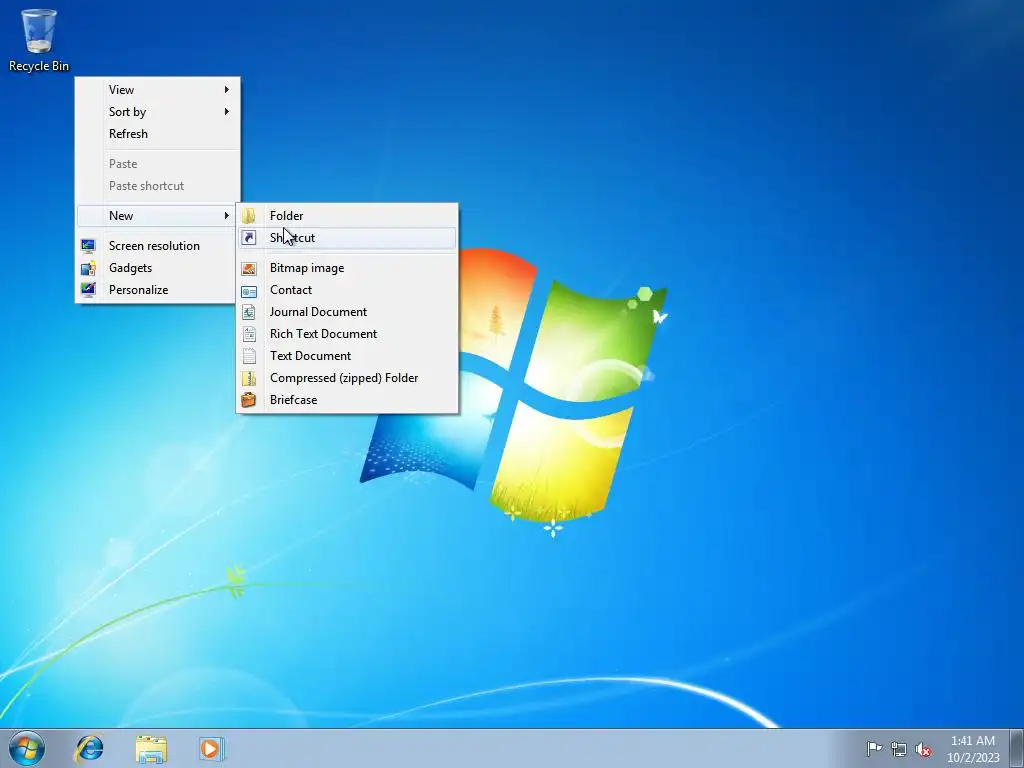Choose Sort by in the context menu
This screenshot has width=1024, height=768.
click(x=157, y=112)
